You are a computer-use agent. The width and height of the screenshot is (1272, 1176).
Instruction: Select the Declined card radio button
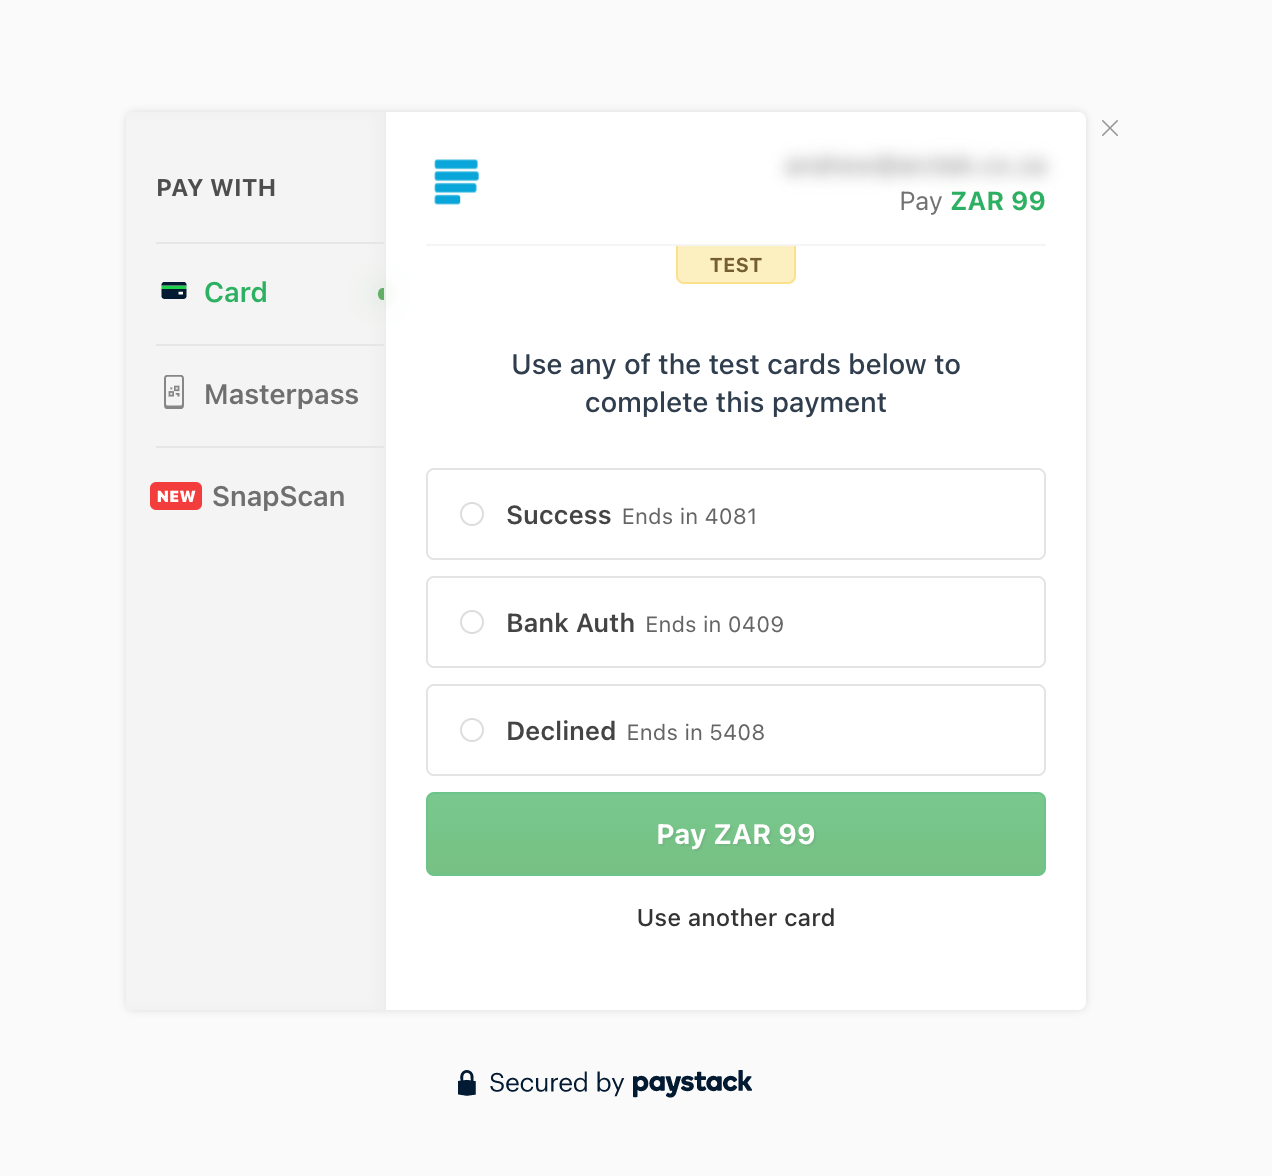pos(472,730)
